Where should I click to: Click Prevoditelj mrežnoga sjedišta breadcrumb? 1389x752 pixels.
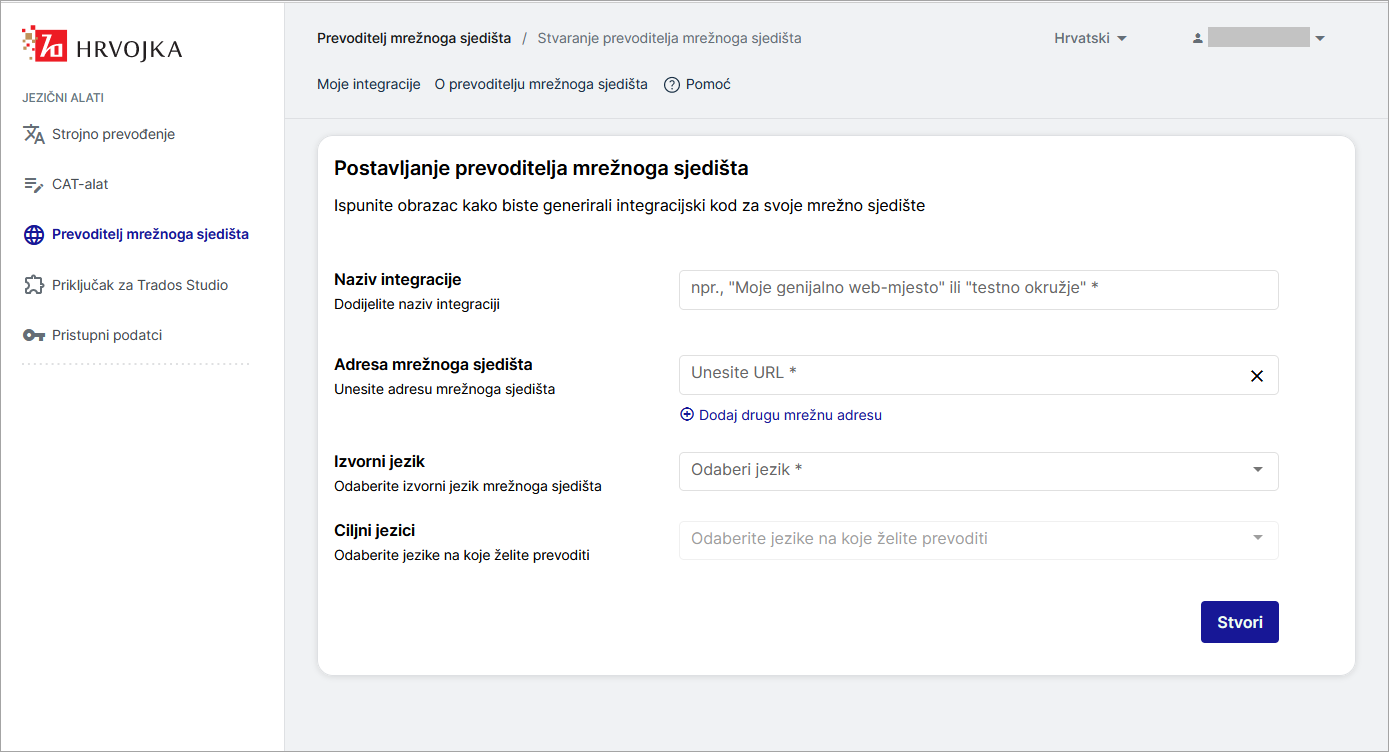(414, 39)
